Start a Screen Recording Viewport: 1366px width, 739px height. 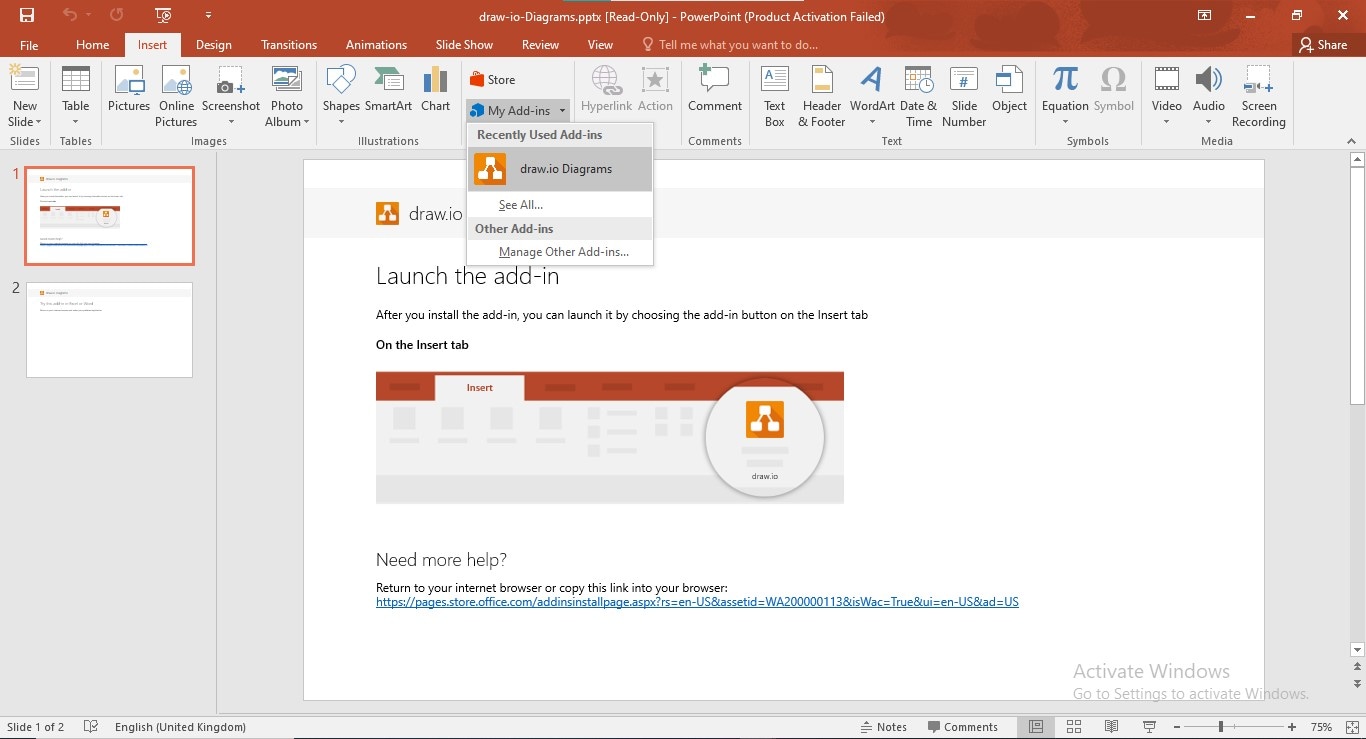pos(1258,96)
